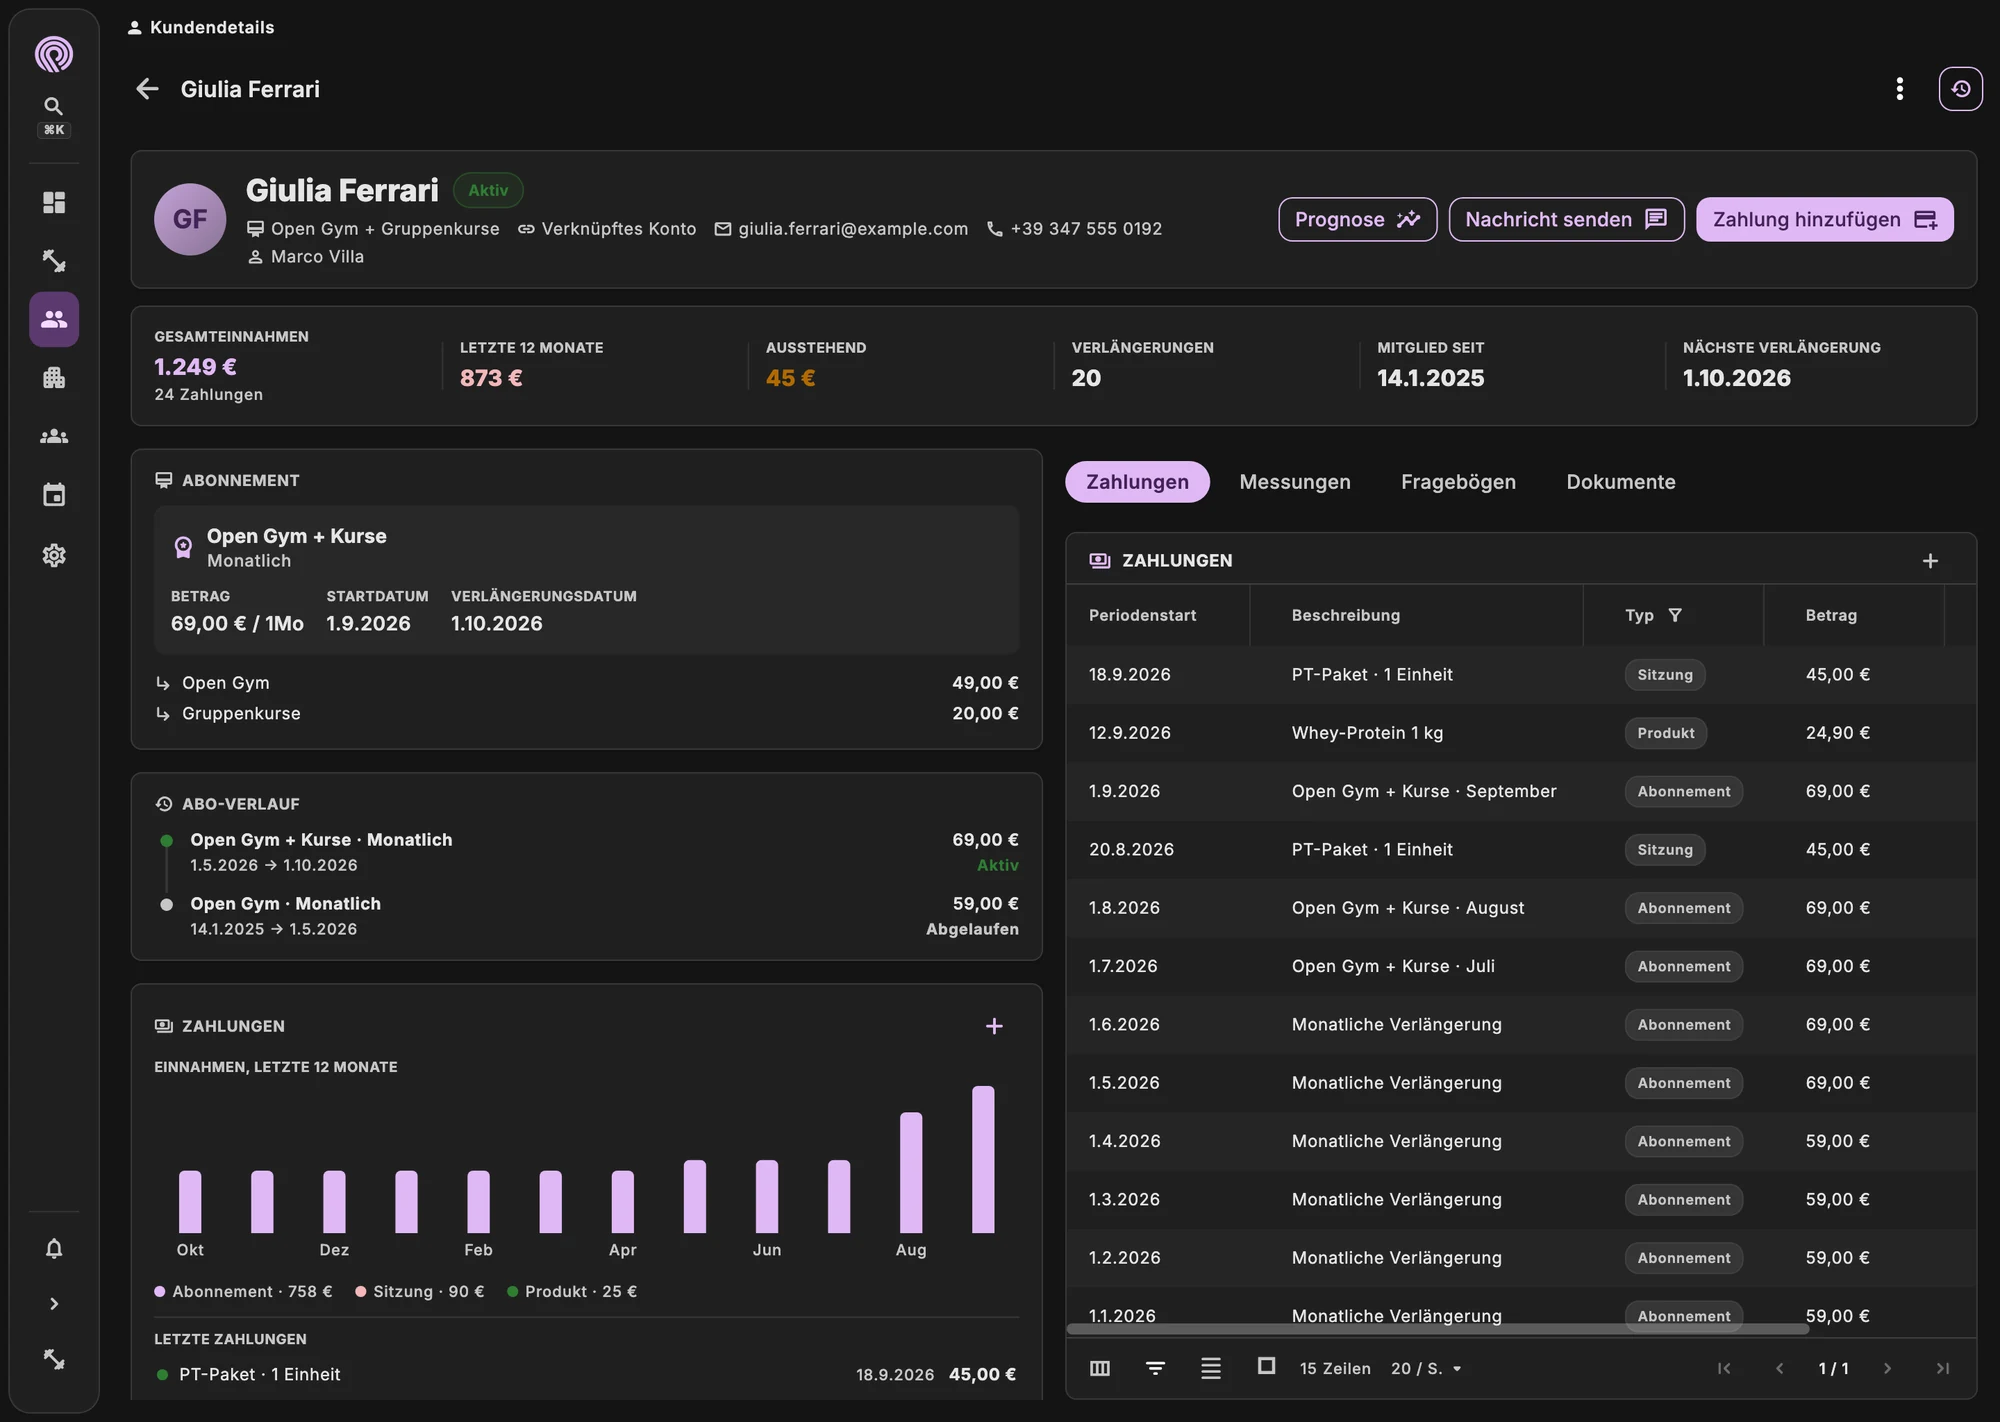Open the notifications bell icon
2000x1422 pixels.
(54, 1248)
